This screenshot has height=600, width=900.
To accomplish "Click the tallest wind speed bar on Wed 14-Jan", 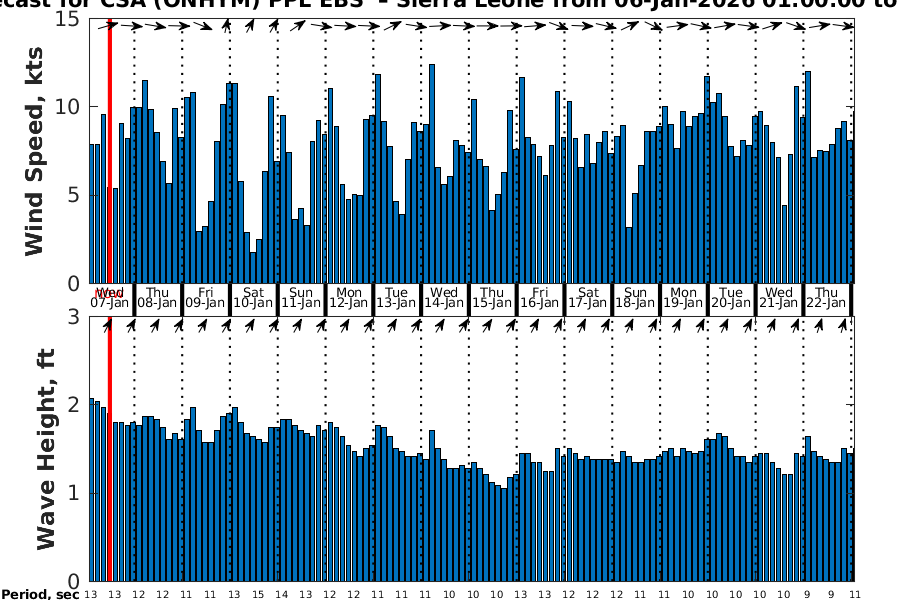I will pyautogui.click(x=432, y=174).
